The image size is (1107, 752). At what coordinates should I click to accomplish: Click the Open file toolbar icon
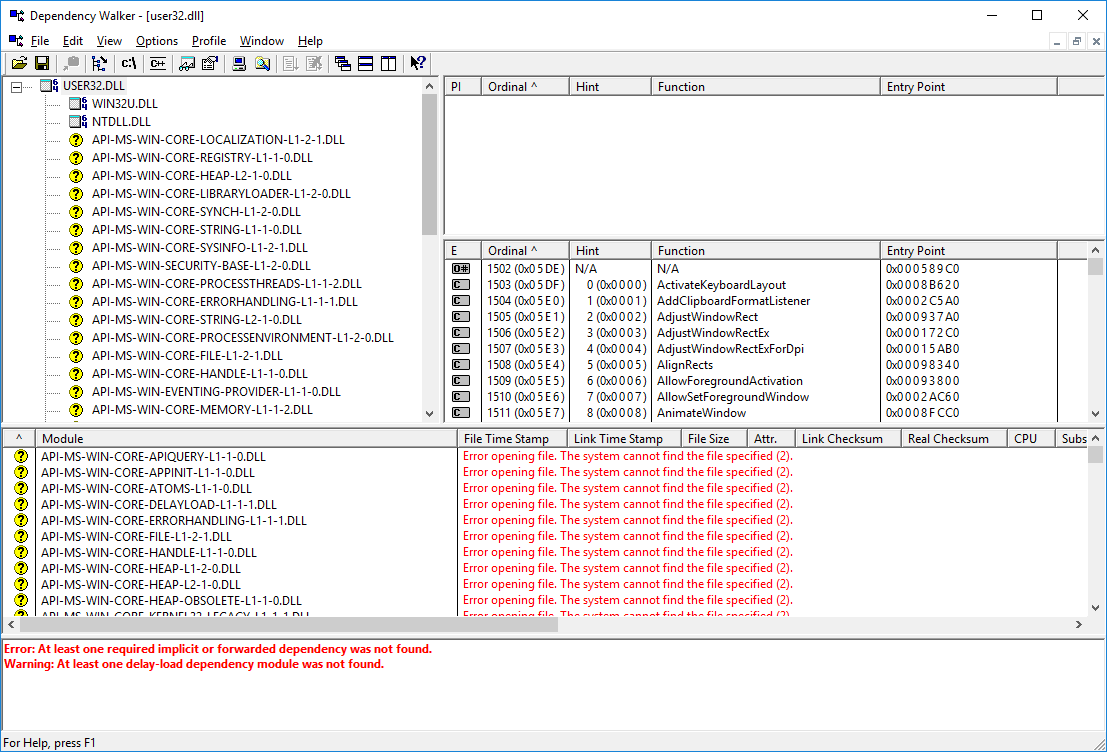19,64
